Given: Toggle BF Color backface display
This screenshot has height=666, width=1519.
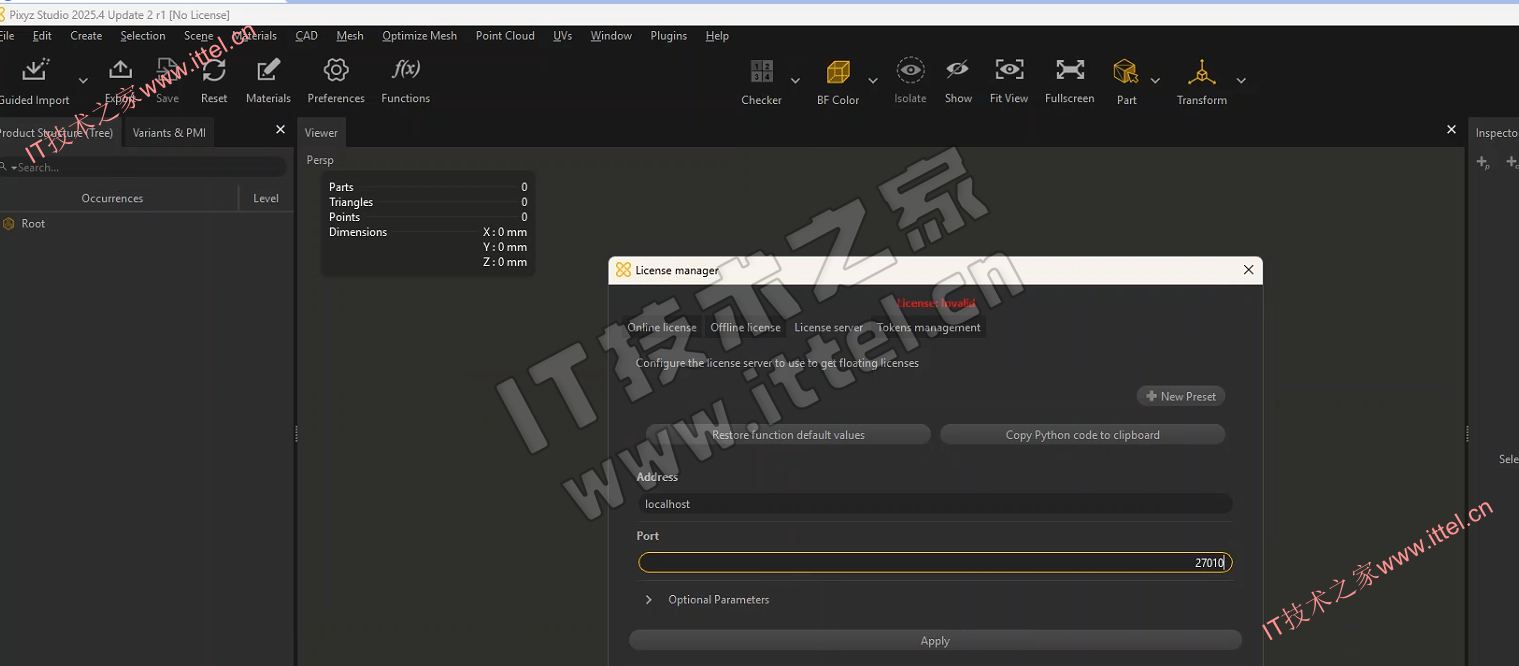Looking at the screenshot, I should click(837, 72).
